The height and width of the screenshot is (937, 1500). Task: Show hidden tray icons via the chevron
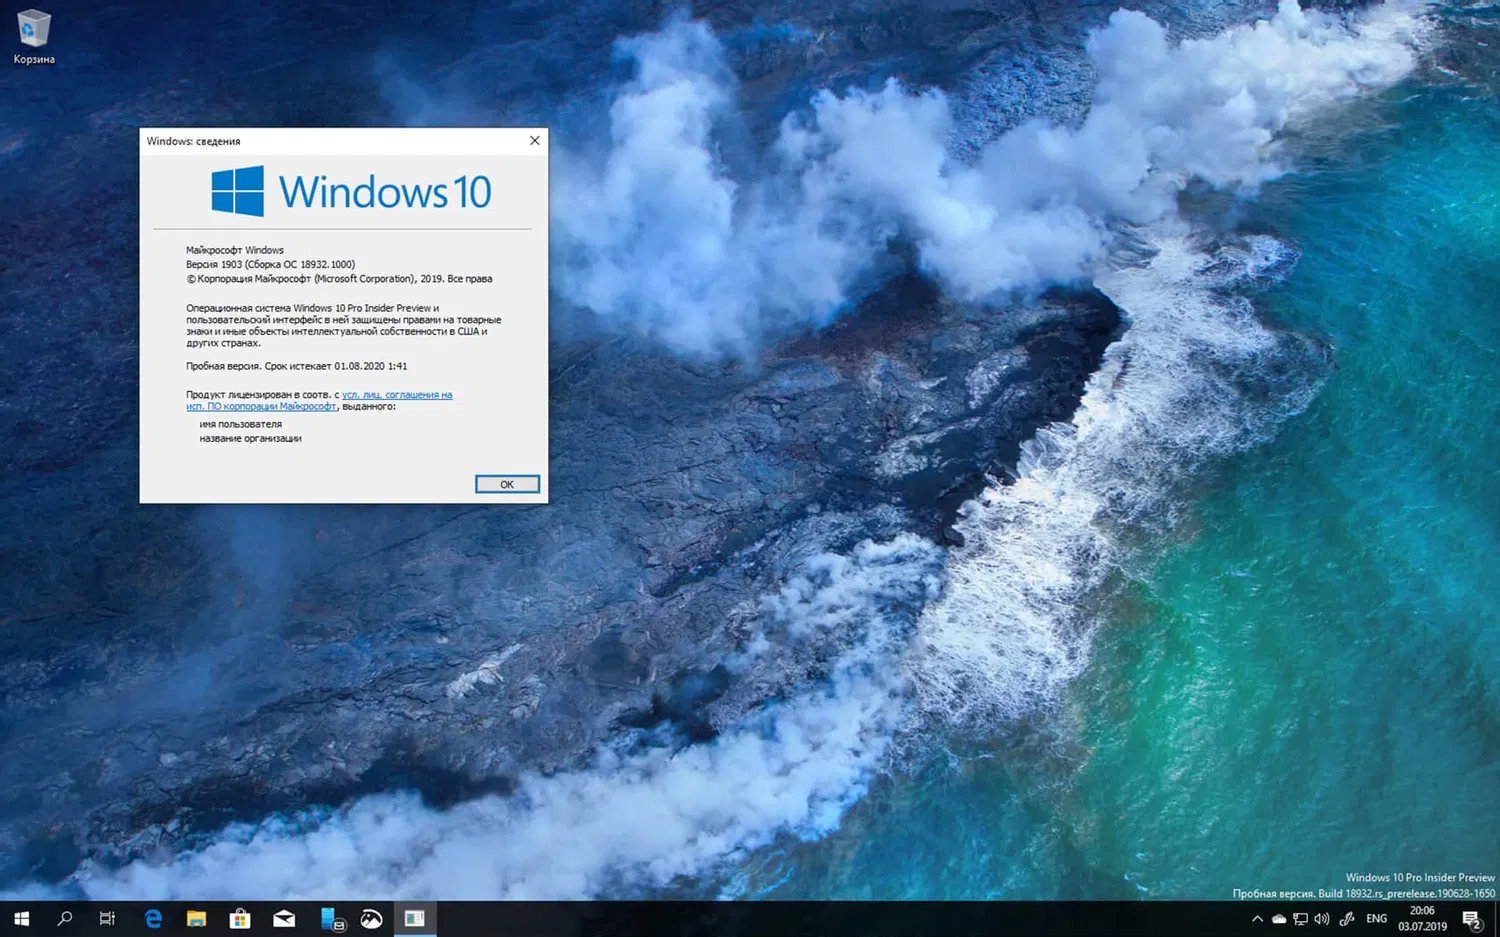[1258, 918]
